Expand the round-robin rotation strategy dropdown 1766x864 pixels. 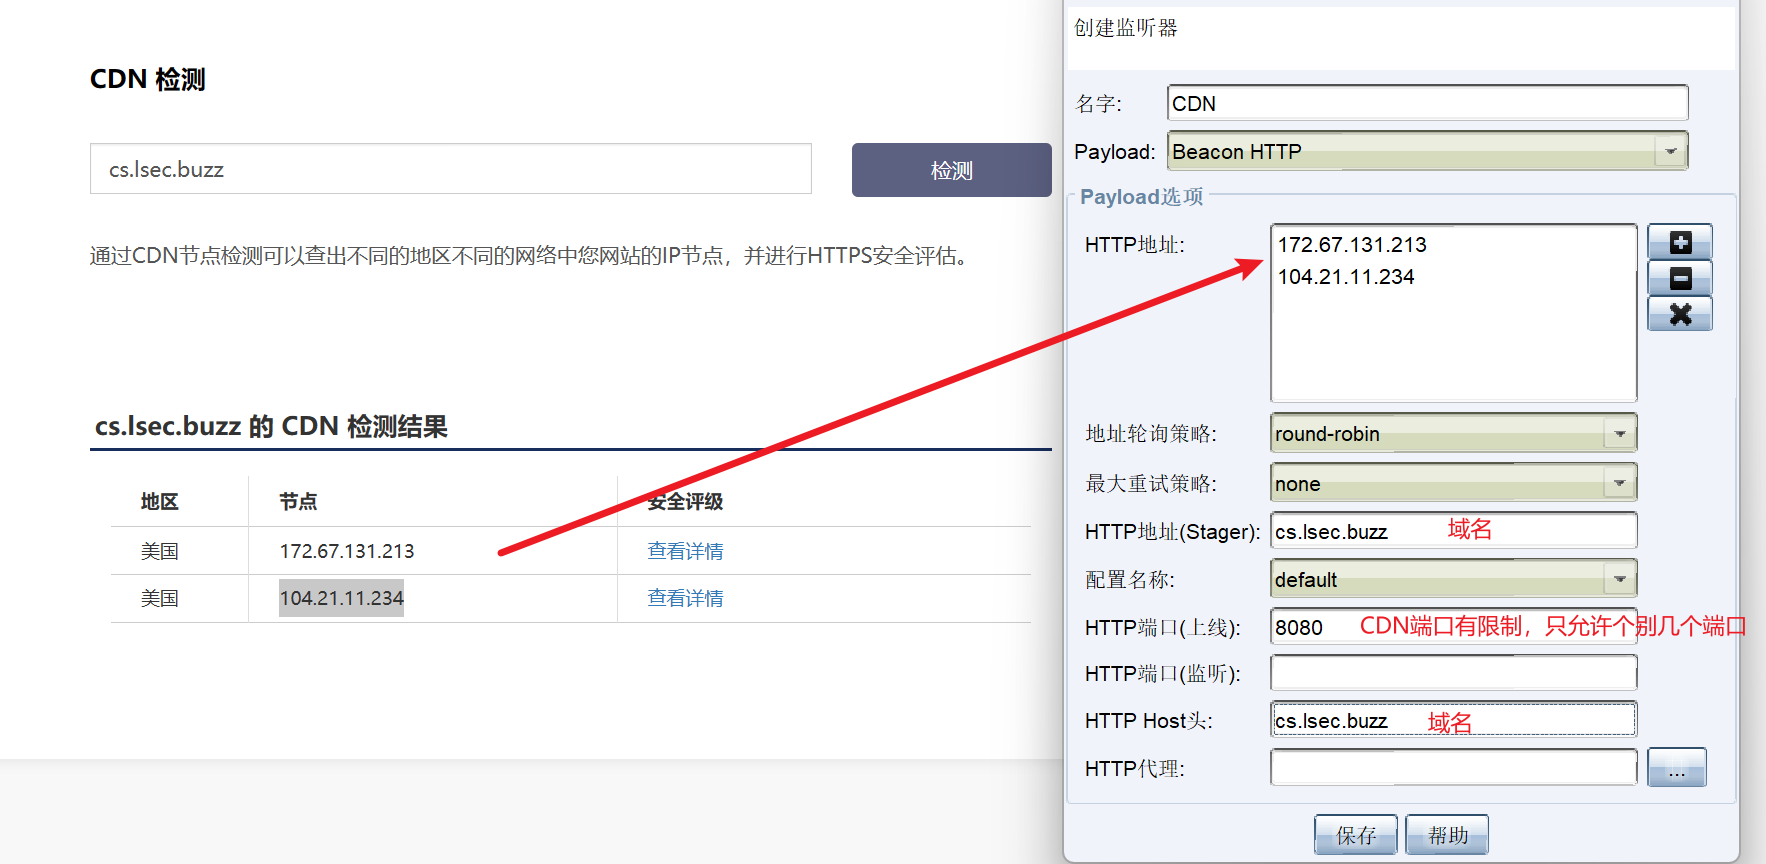[x=1619, y=434]
